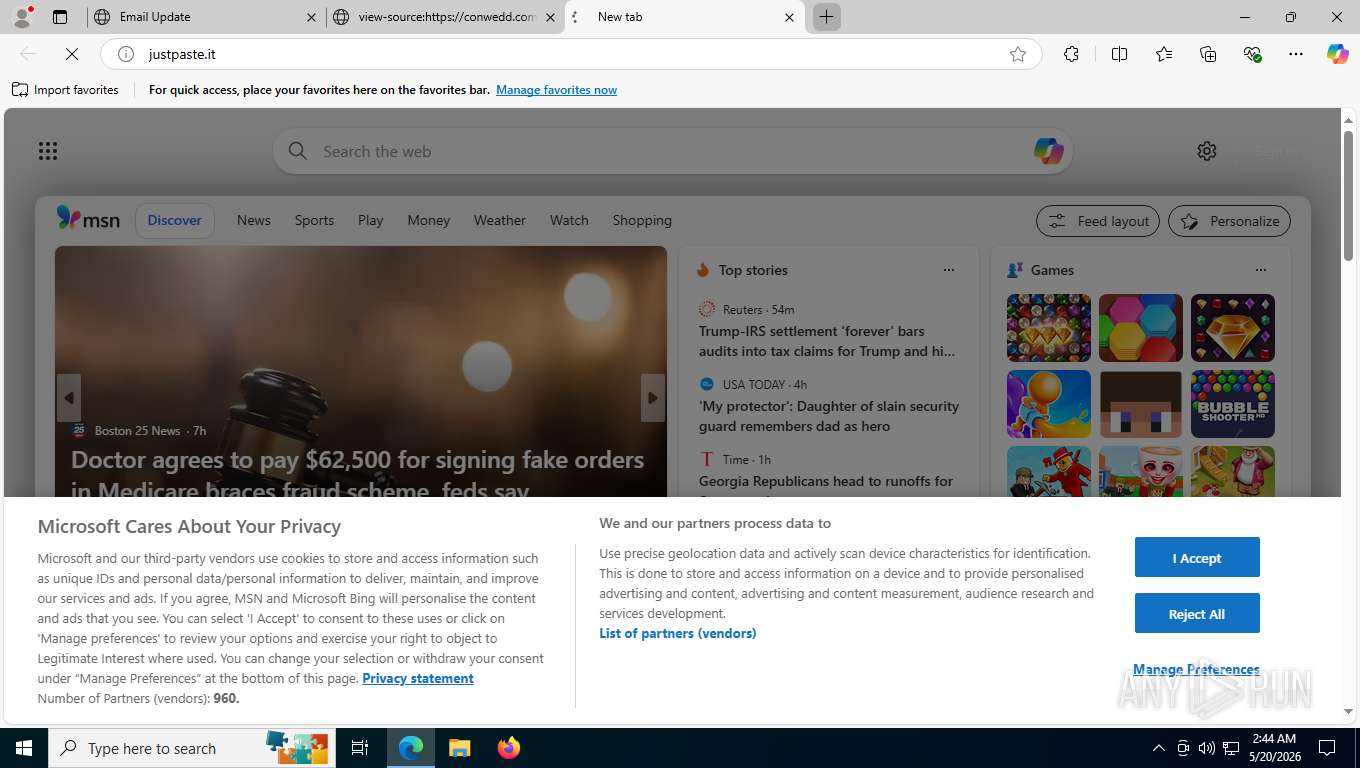Open the Doctor agrees to pay headline
The image size is (1360, 768).
click(357, 473)
